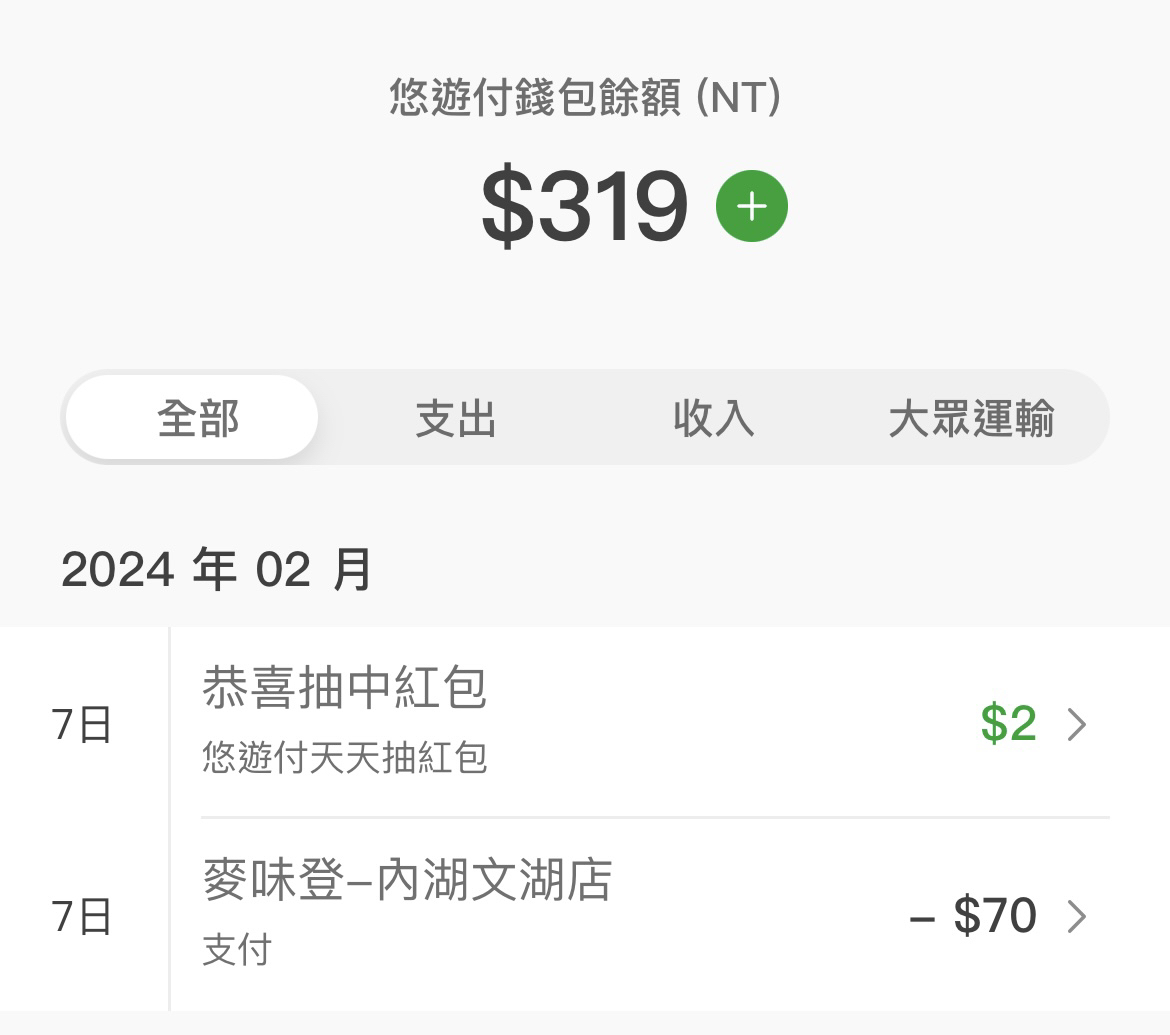Image resolution: width=1170 pixels, height=1035 pixels.
Task: Show the 大眾運輸 transactions tab
Action: click(x=971, y=418)
